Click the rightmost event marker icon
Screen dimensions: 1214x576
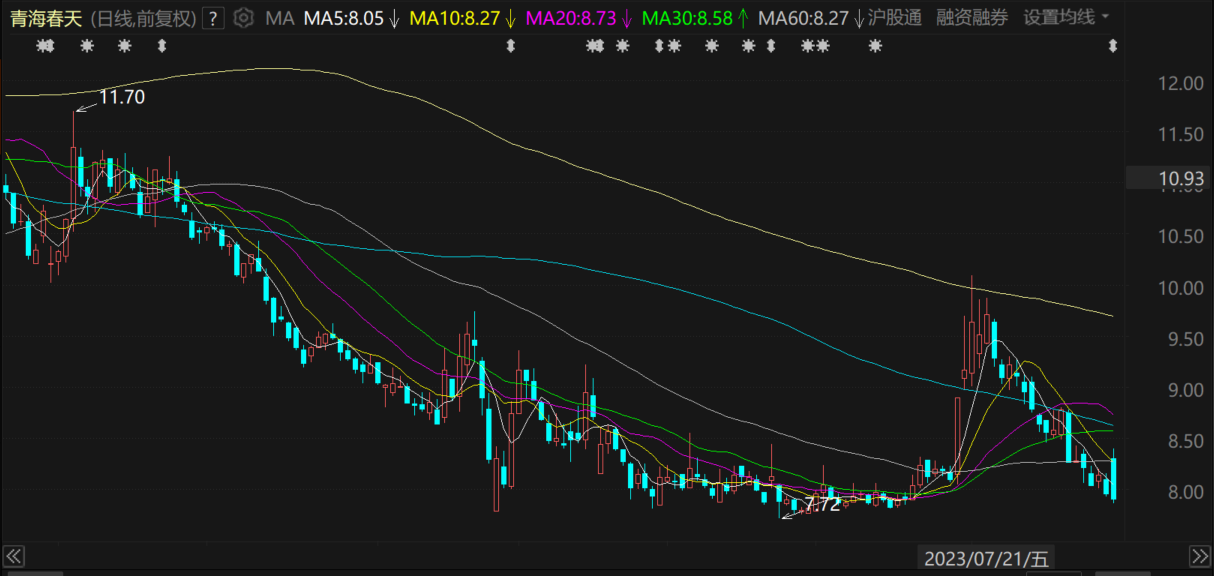tap(1113, 46)
